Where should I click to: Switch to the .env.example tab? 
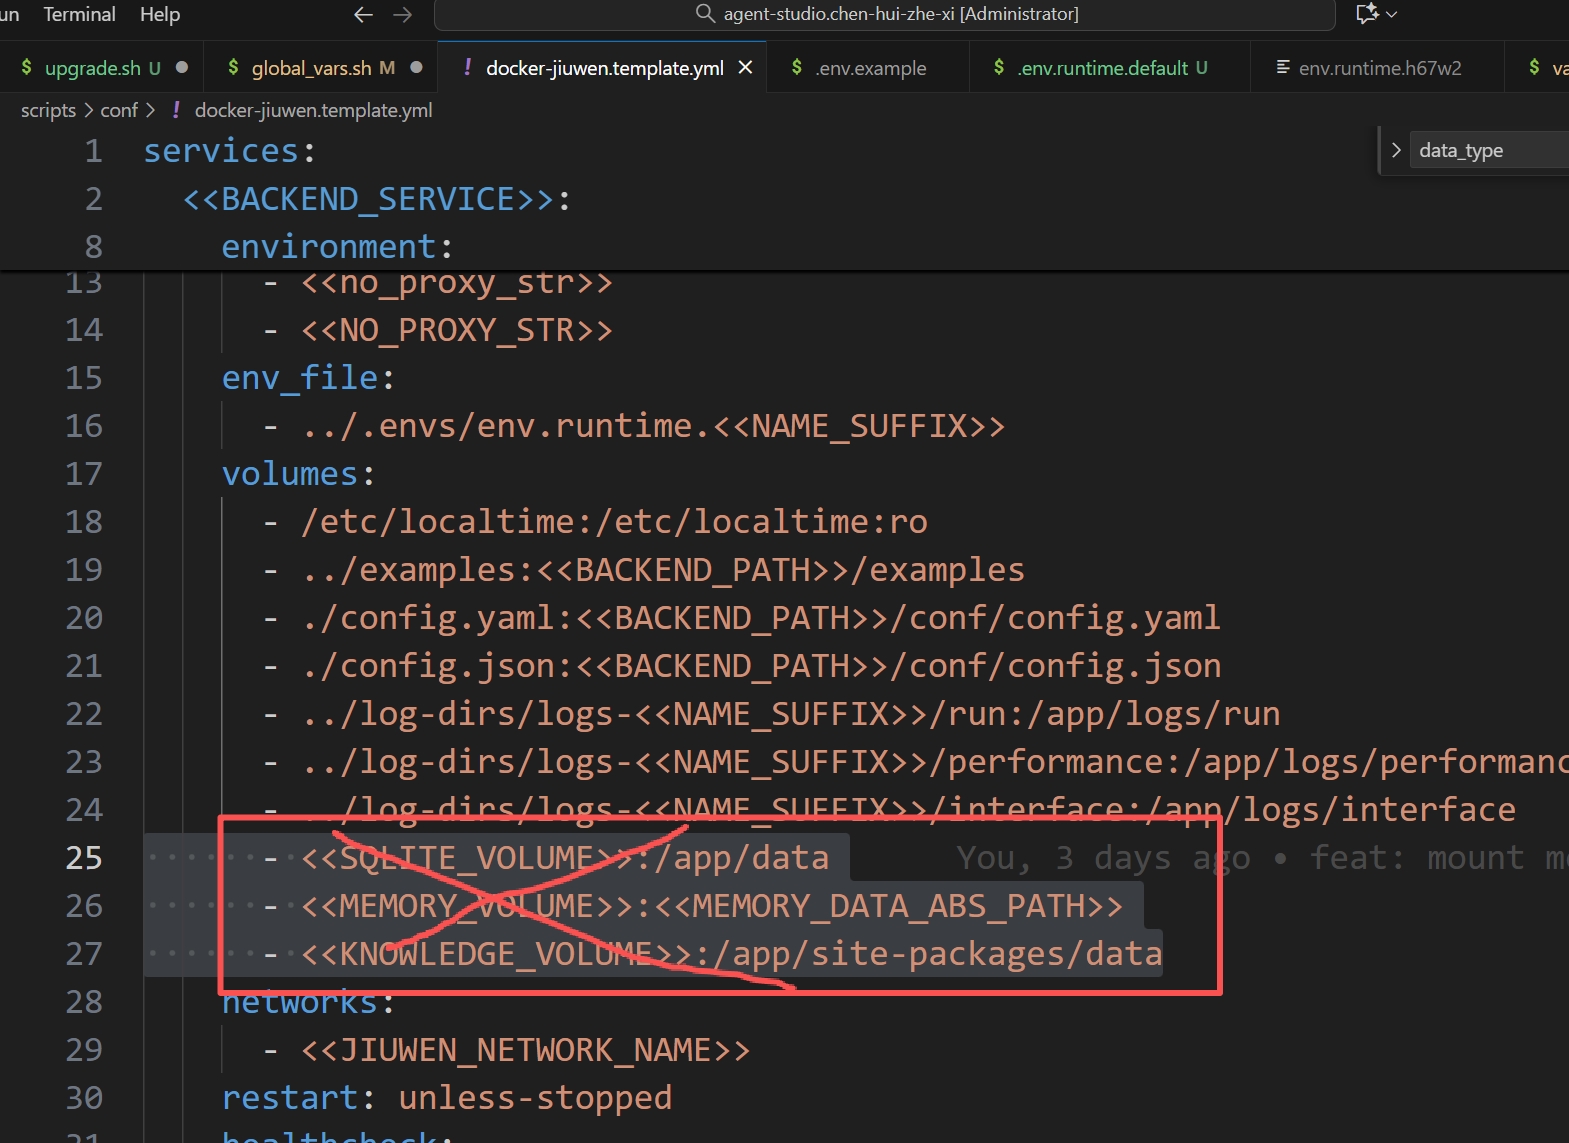pos(870,68)
